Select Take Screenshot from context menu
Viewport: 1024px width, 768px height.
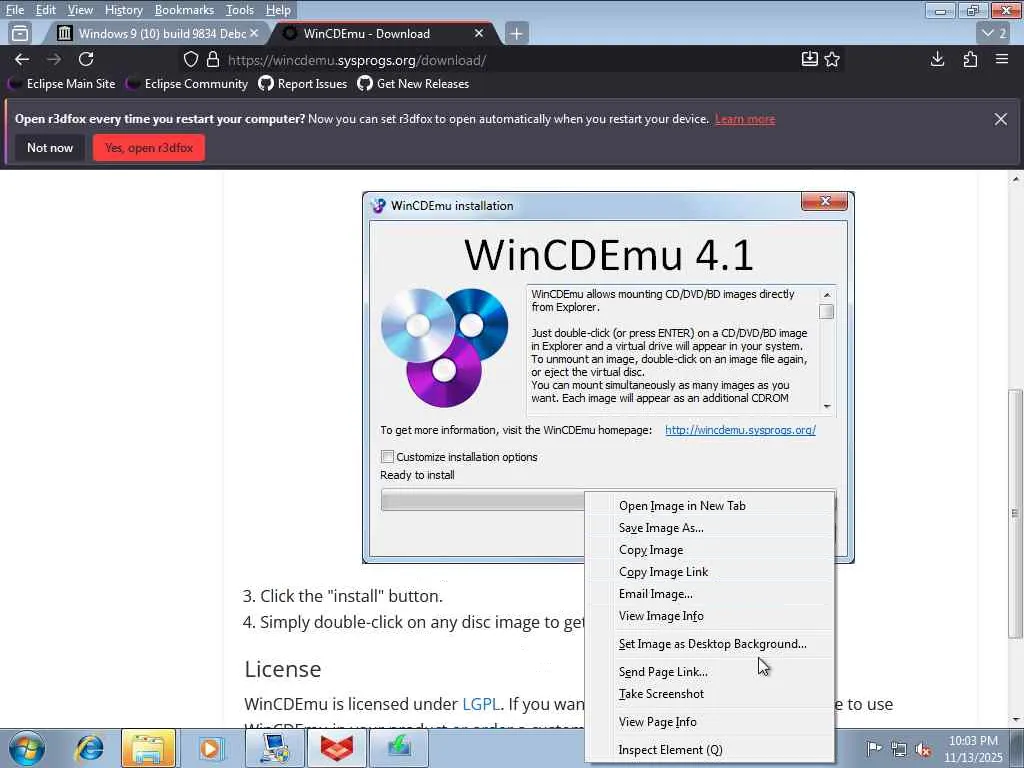coord(709,694)
